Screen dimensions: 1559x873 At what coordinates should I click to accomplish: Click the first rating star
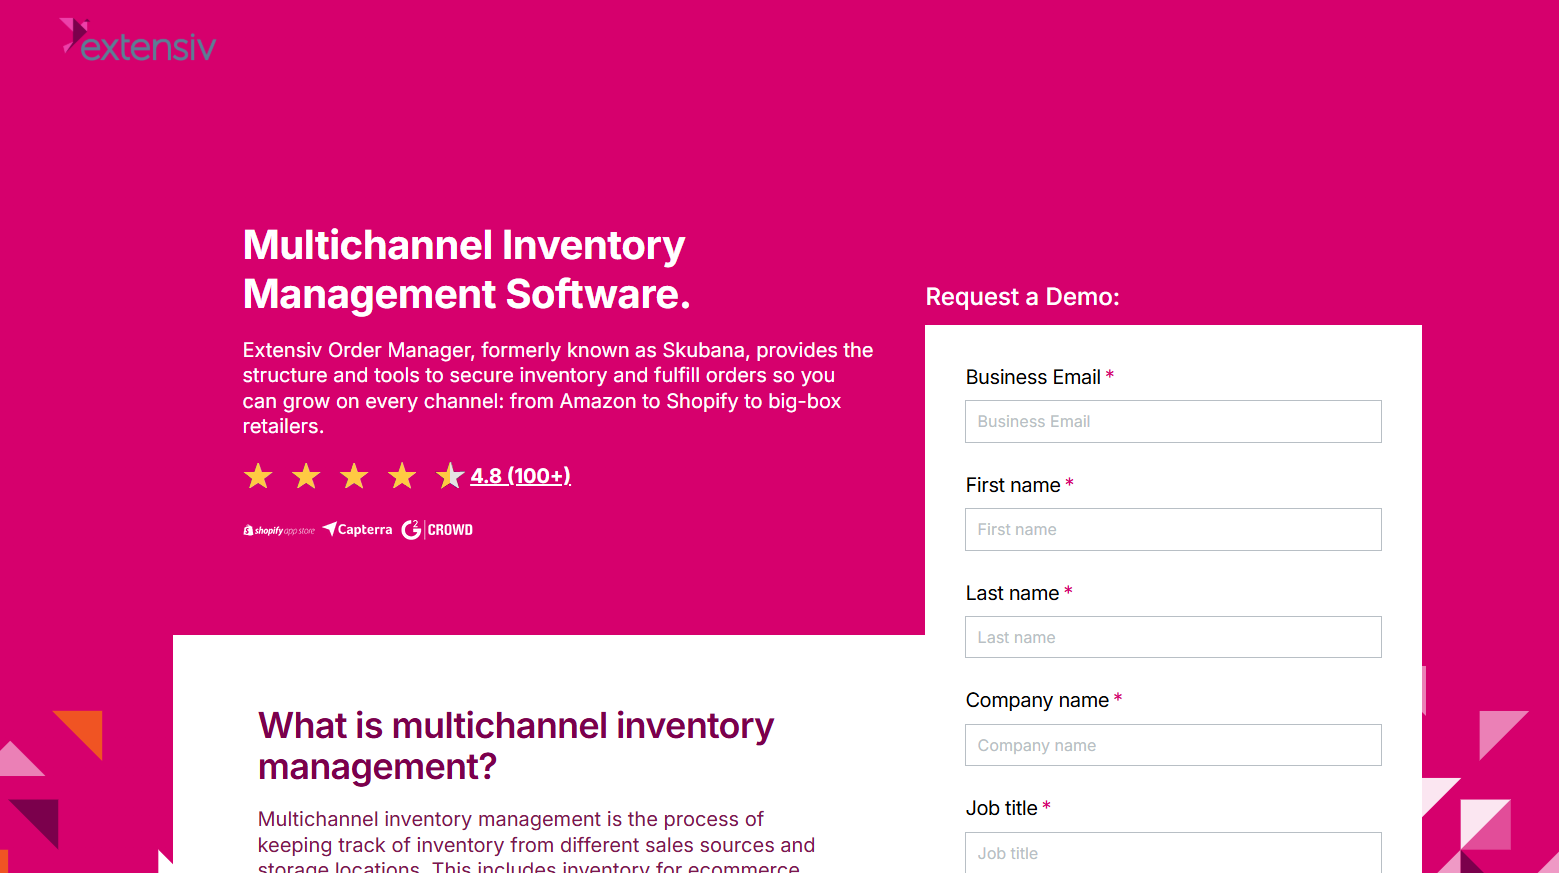(x=258, y=476)
